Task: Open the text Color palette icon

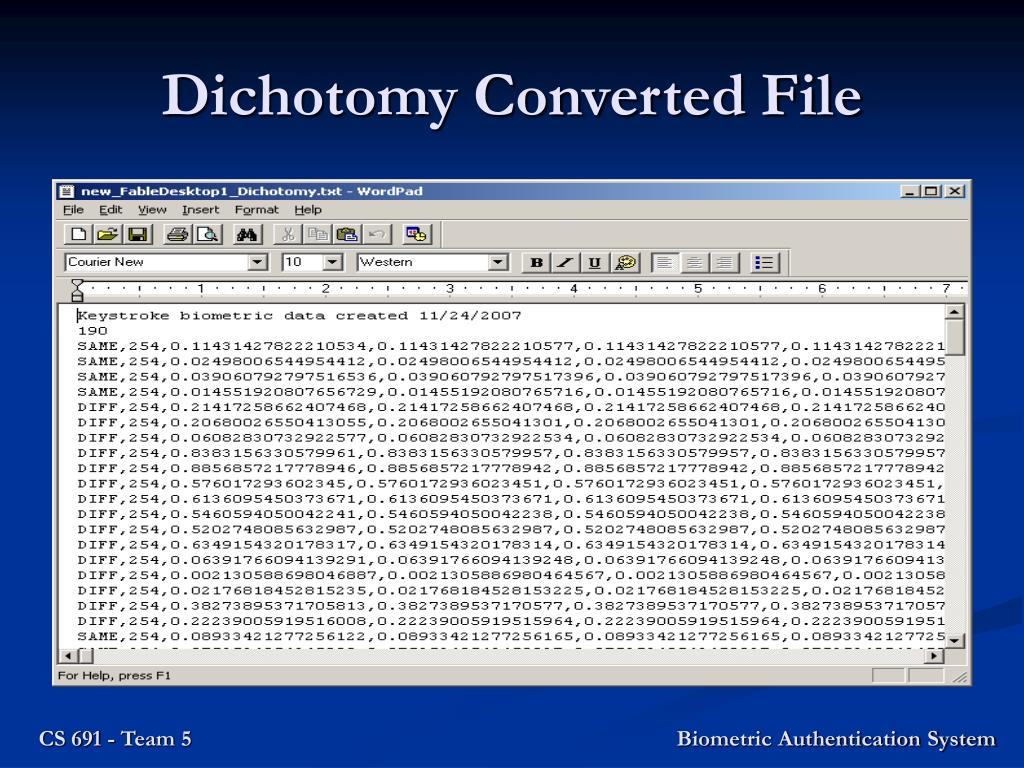Action: tap(626, 263)
